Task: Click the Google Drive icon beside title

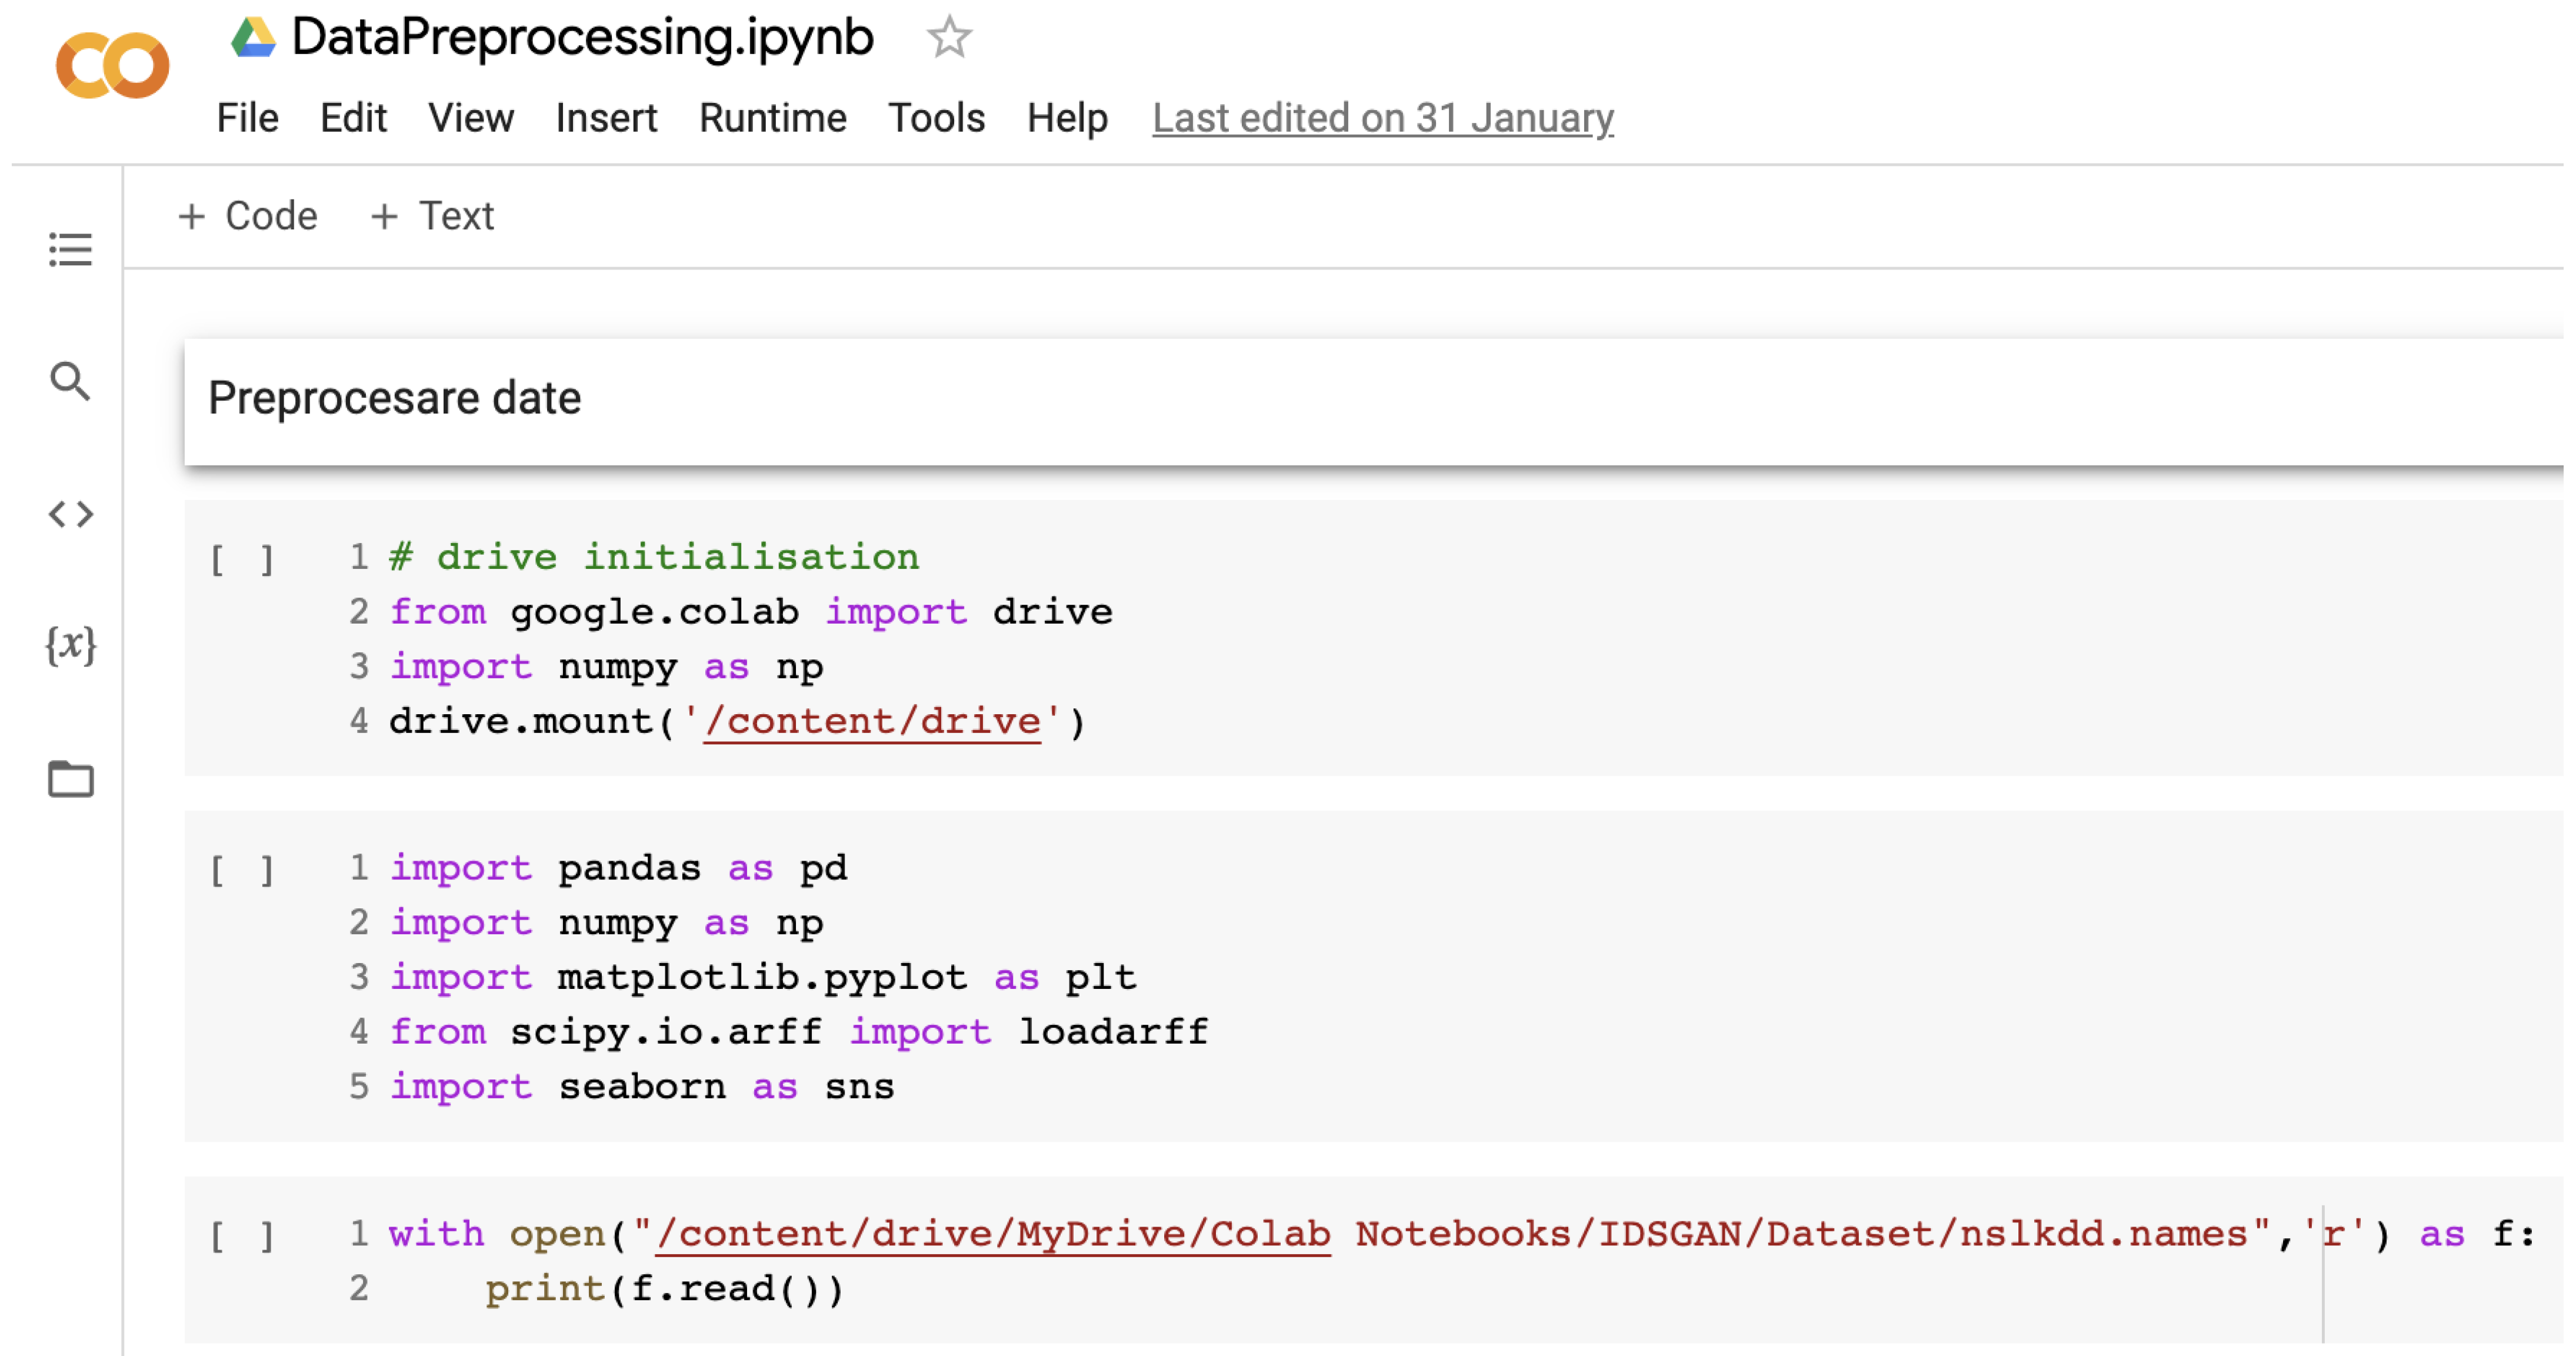Action: (x=253, y=38)
